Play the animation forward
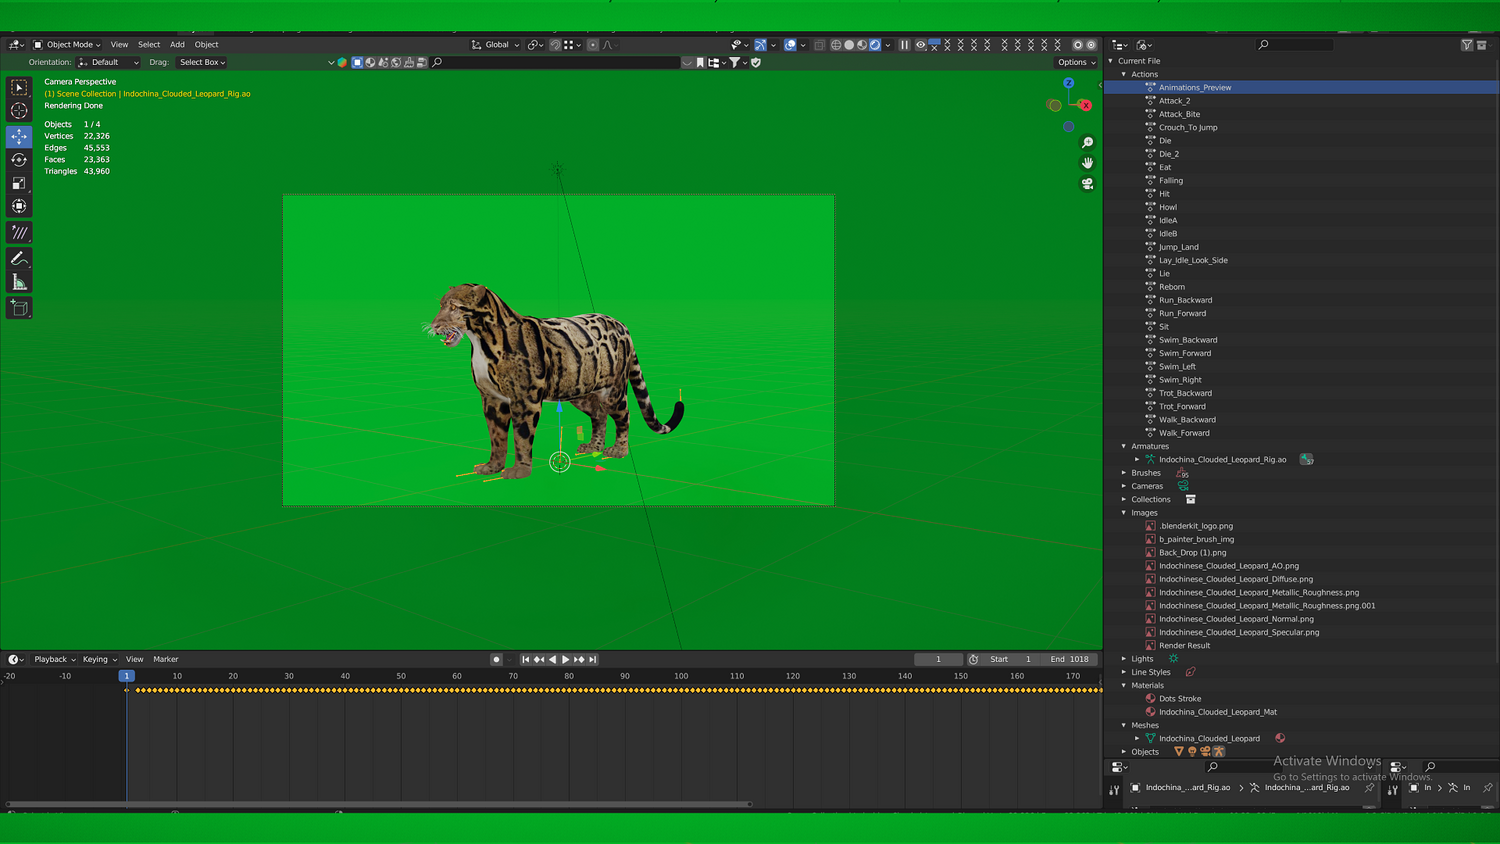The image size is (1500, 844). [566, 660]
